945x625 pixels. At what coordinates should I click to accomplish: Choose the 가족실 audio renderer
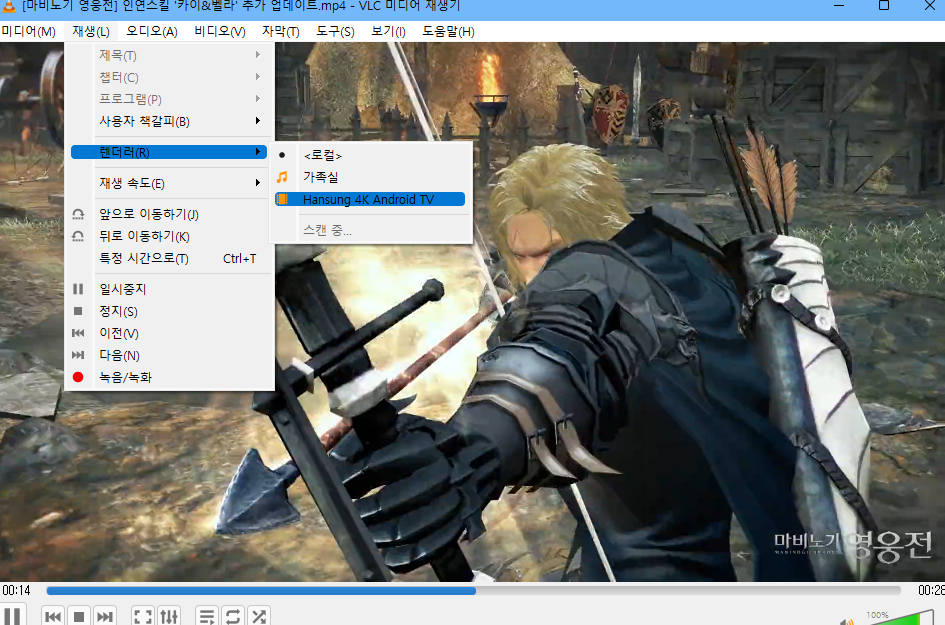(370, 177)
